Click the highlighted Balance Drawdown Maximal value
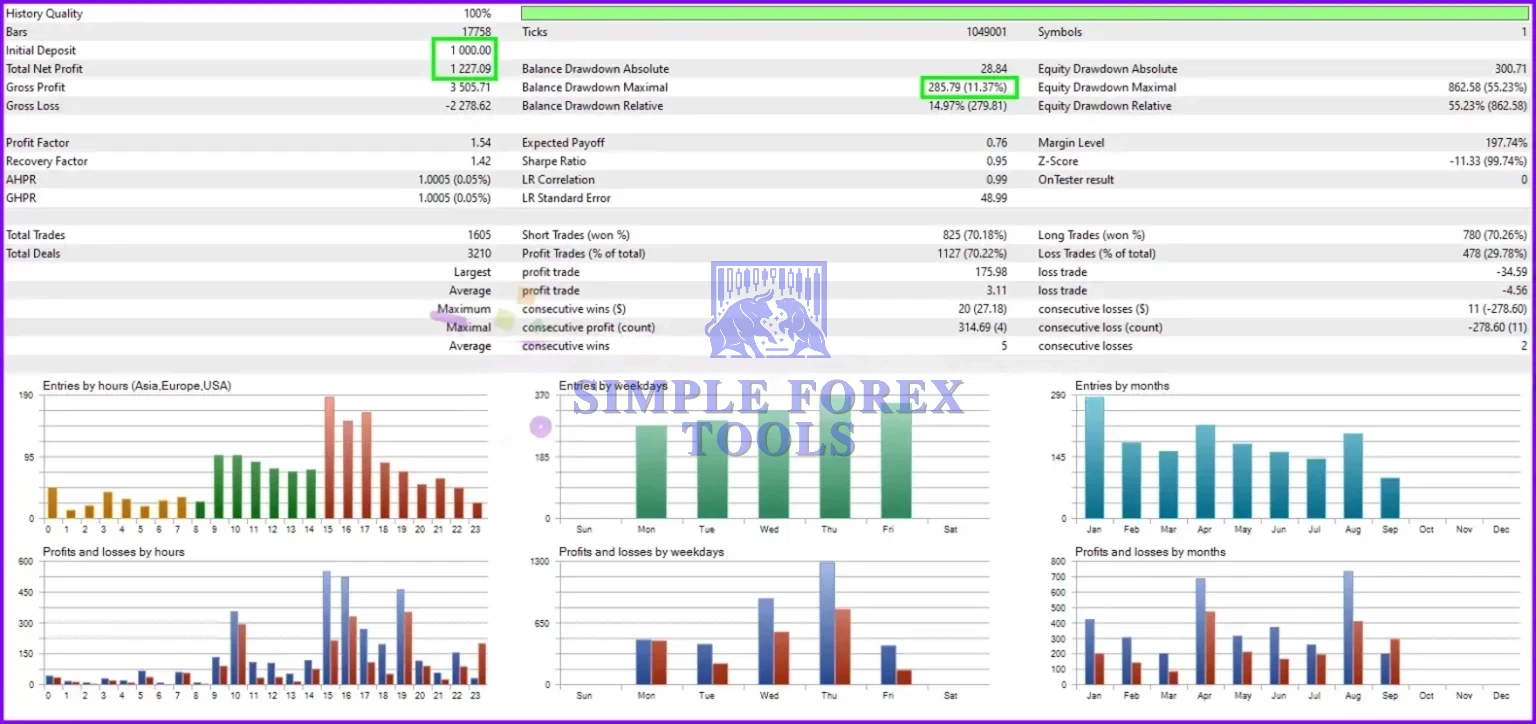The height and width of the screenshot is (724, 1536). [969, 87]
